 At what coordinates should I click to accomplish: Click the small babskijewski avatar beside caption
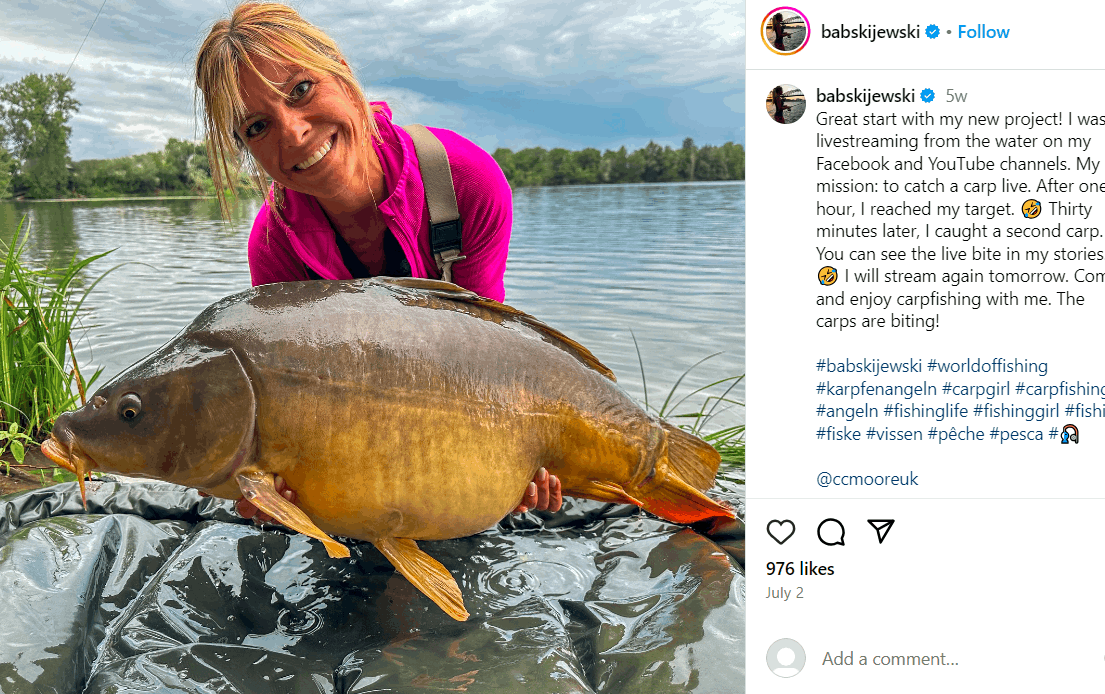click(x=786, y=104)
